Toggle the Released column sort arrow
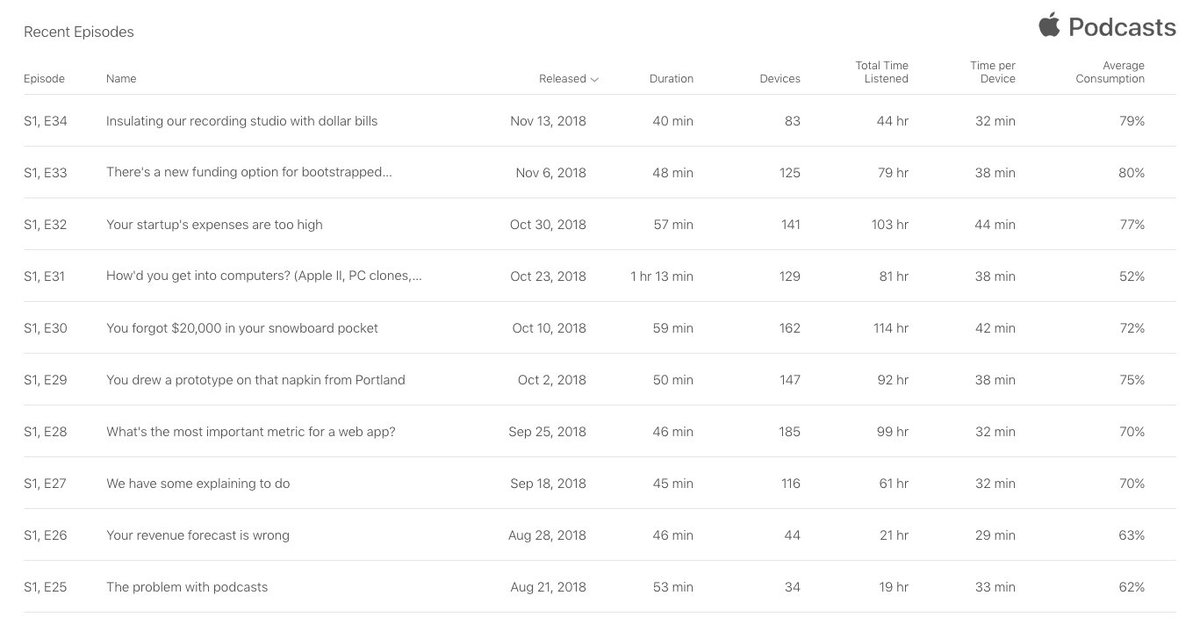 [595, 79]
